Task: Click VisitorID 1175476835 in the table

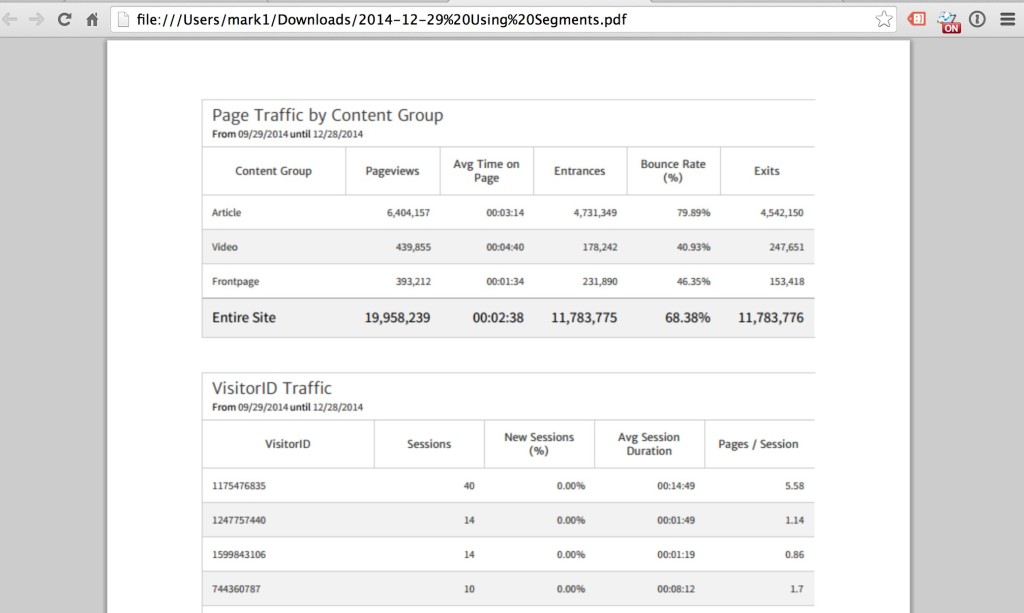Action: coord(239,486)
